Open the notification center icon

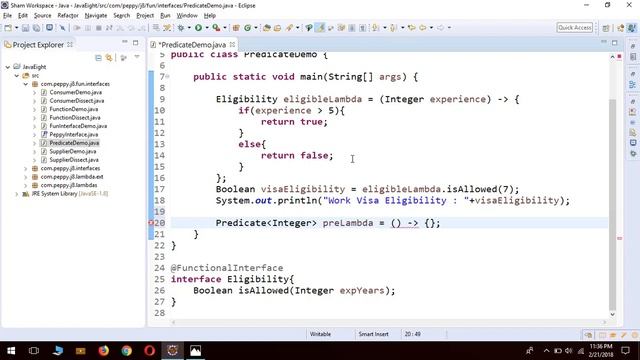click(626, 351)
